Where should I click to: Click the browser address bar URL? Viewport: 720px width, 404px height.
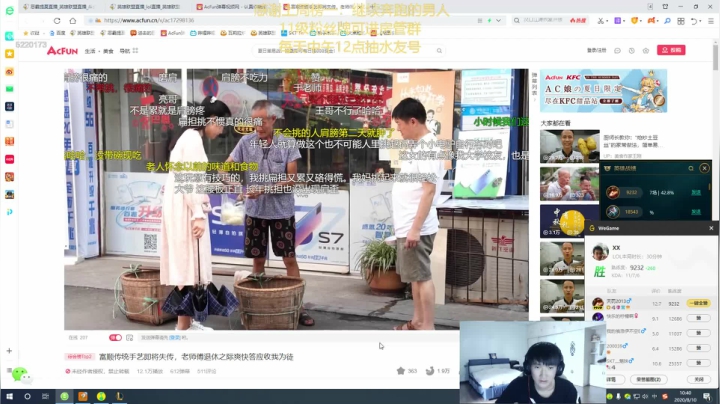pos(149,21)
